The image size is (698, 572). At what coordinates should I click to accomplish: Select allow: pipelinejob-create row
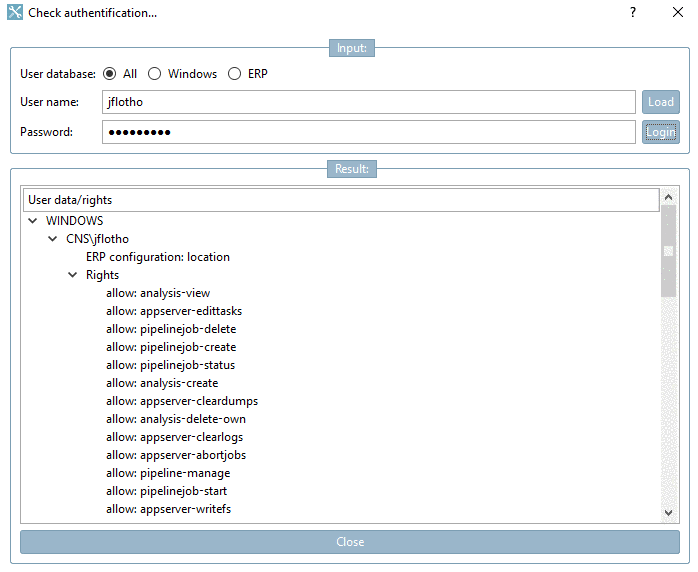(171, 347)
